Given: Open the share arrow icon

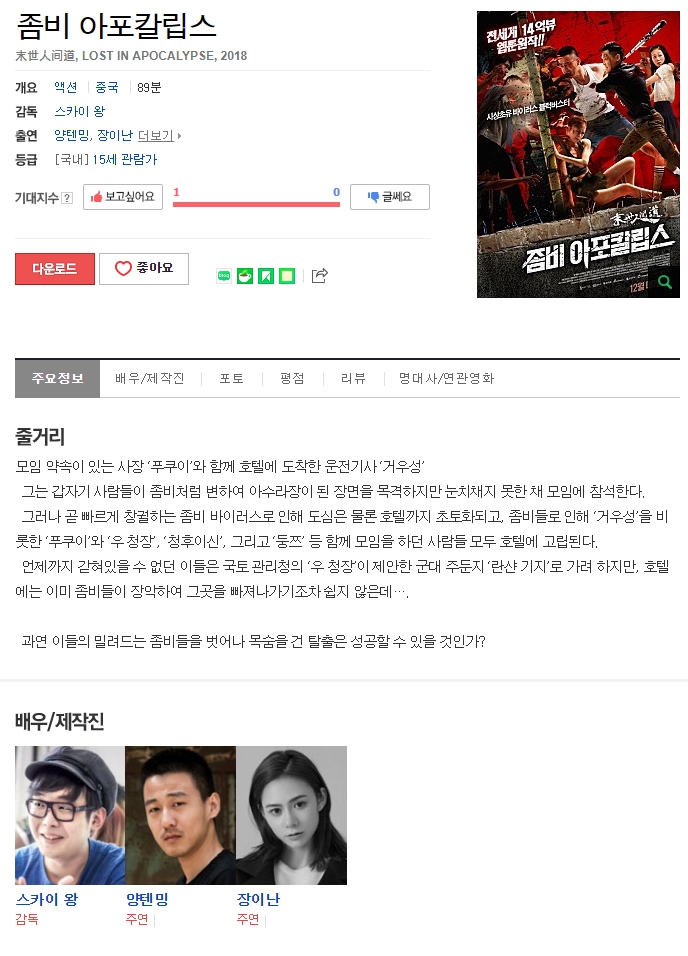Looking at the screenshot, I should pos(320,276).
